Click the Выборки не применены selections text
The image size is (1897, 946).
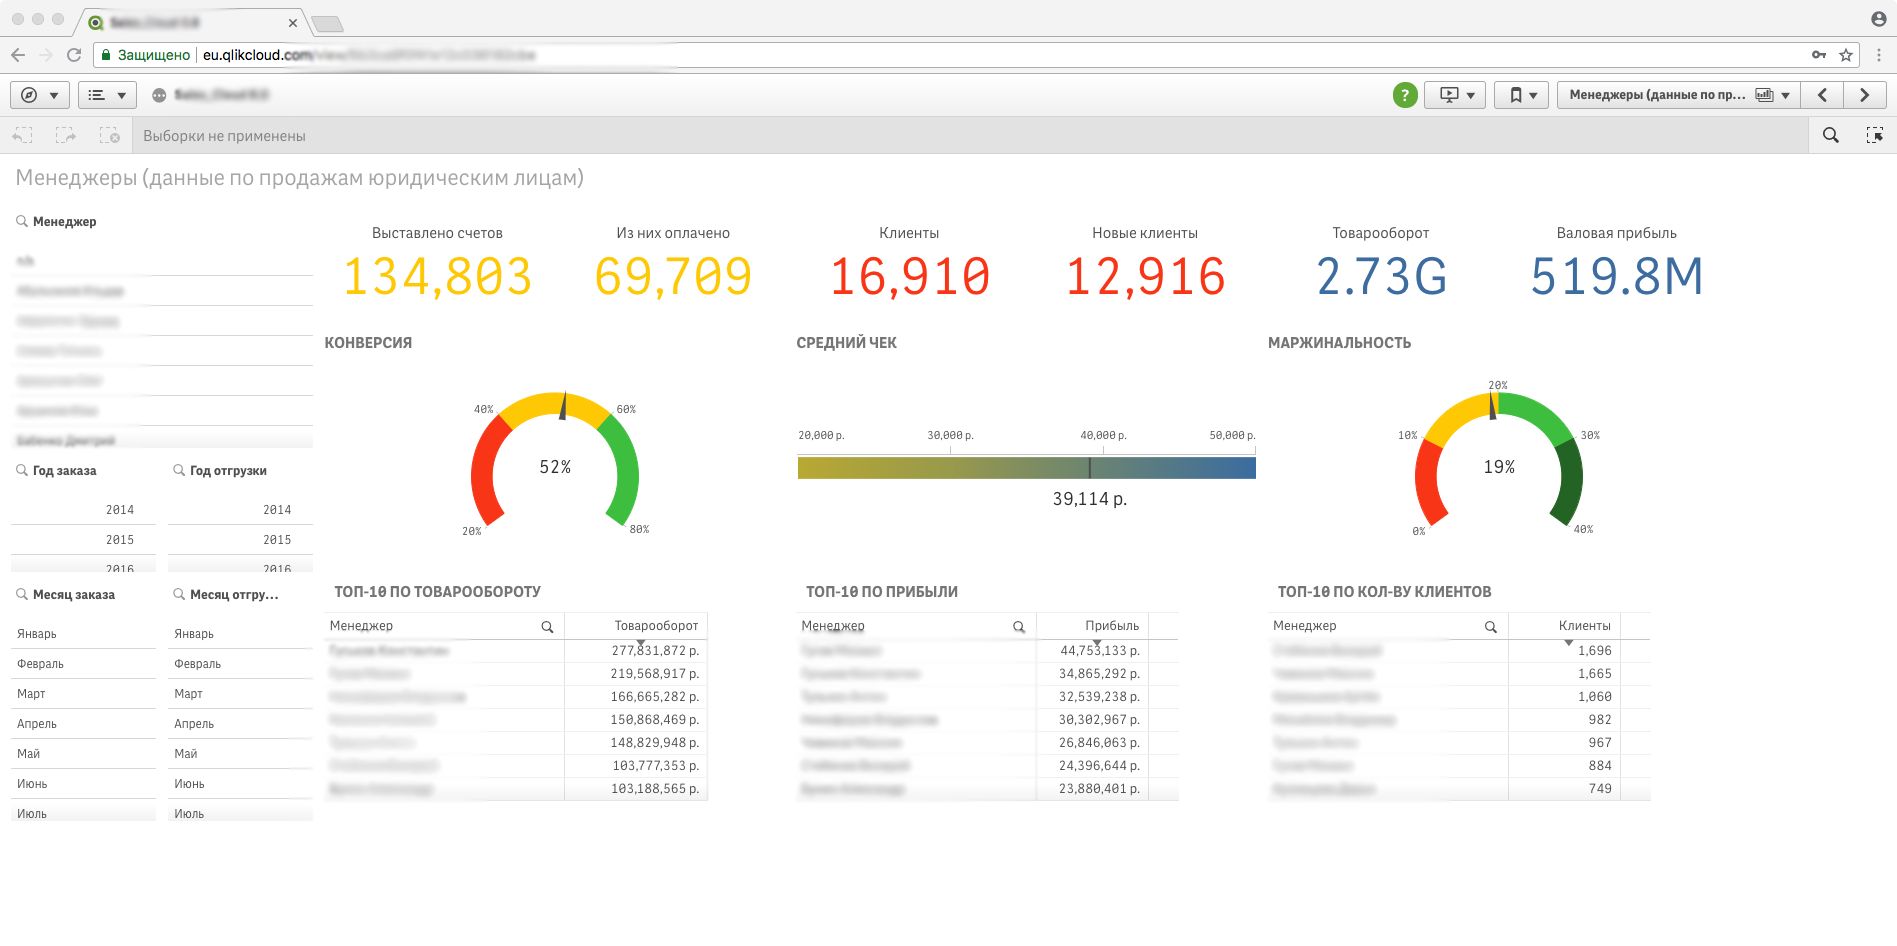(x=224, y=136)
